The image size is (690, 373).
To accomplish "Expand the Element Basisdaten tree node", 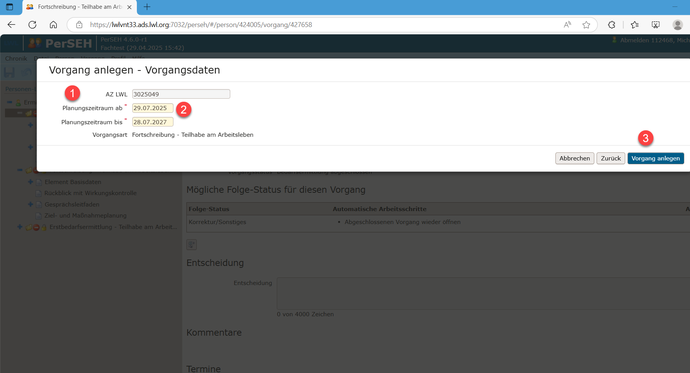I will click(x=30, y=182).
